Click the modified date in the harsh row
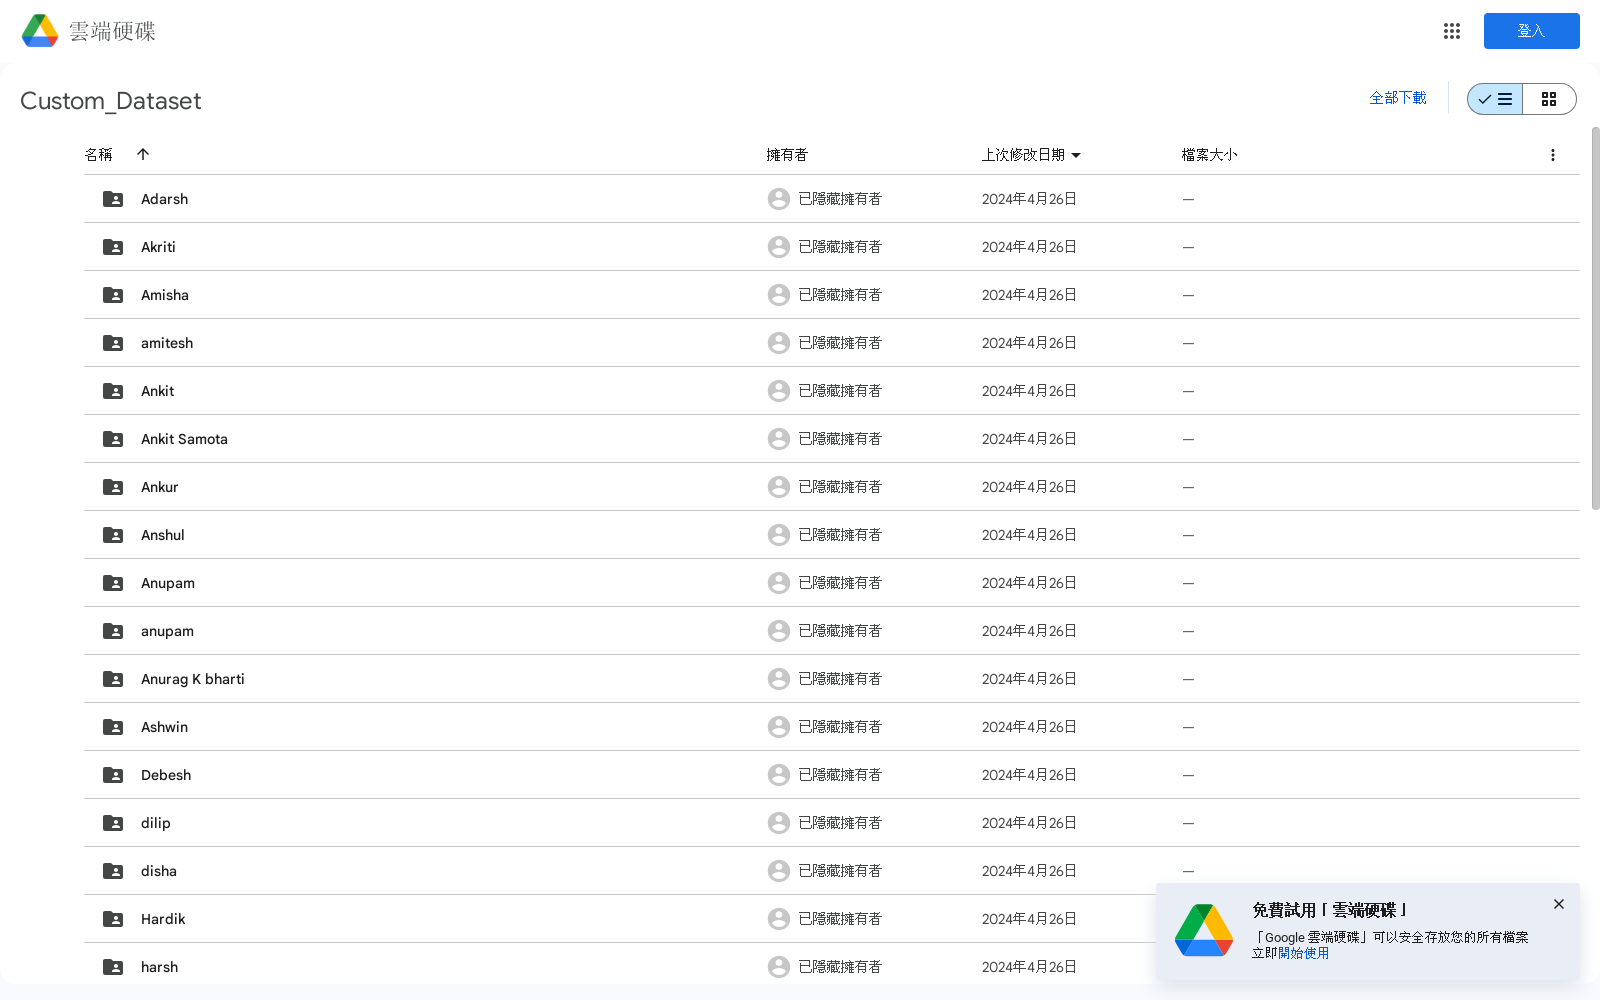1600x1000 pixels. click(1029, 967)
